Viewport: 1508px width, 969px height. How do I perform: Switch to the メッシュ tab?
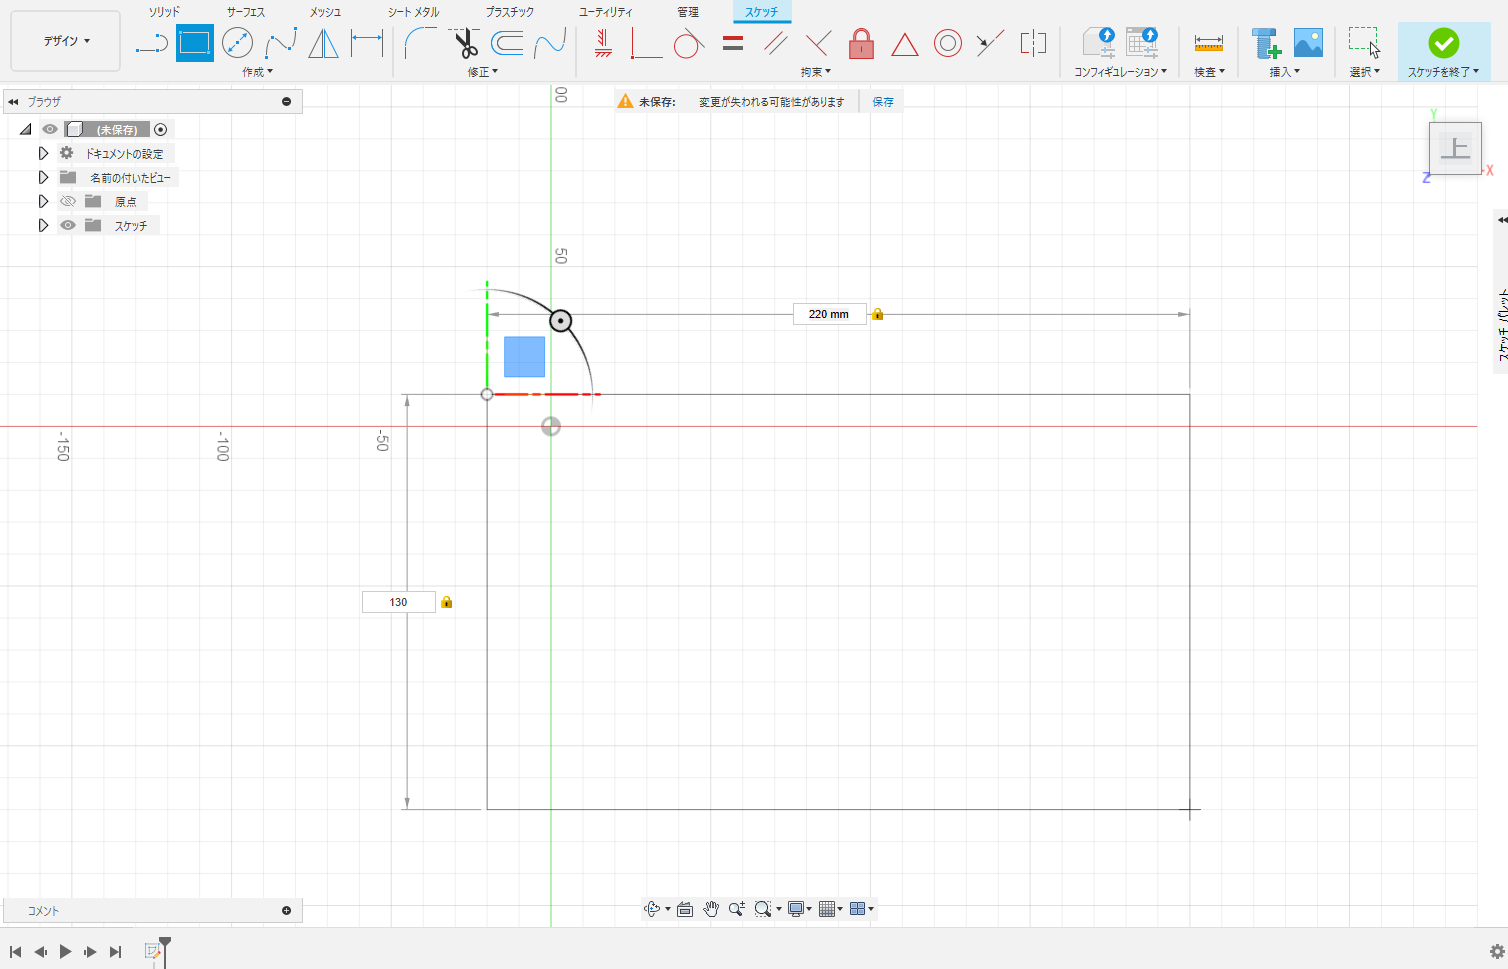click(325, 12)
